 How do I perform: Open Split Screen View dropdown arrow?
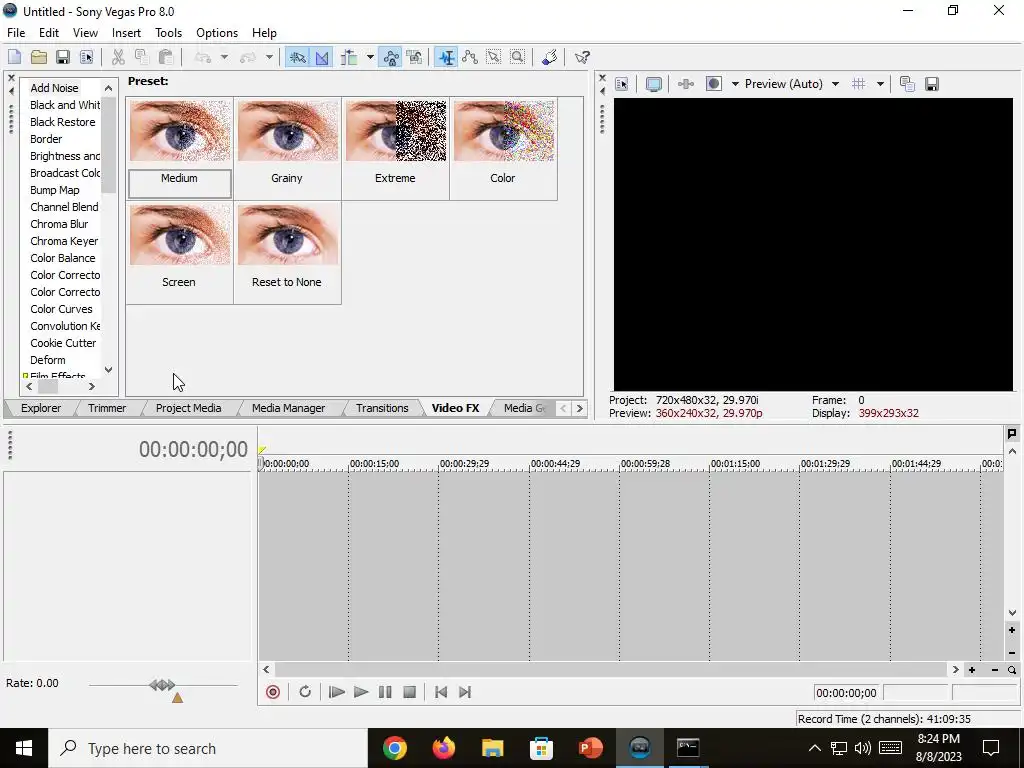click(x=735, y=84)
